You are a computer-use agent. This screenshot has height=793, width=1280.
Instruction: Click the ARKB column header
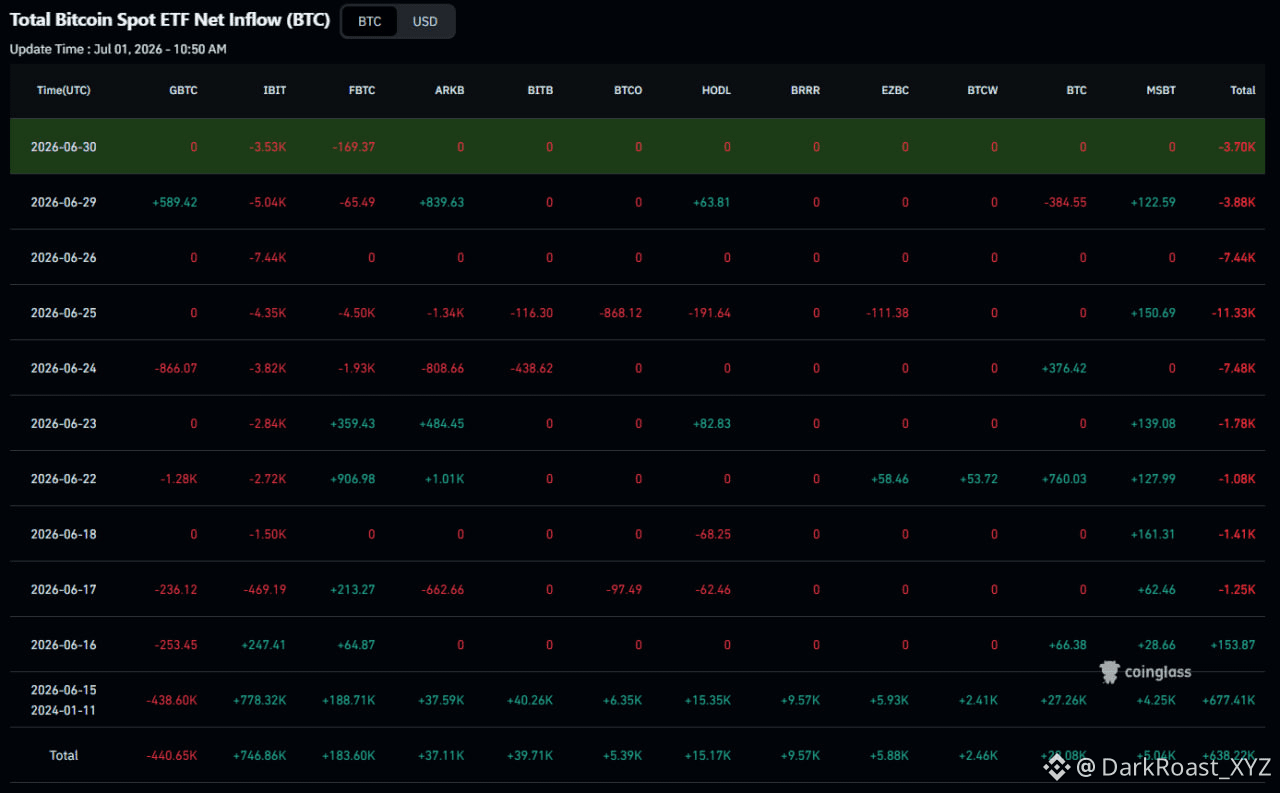coord(450,90)
